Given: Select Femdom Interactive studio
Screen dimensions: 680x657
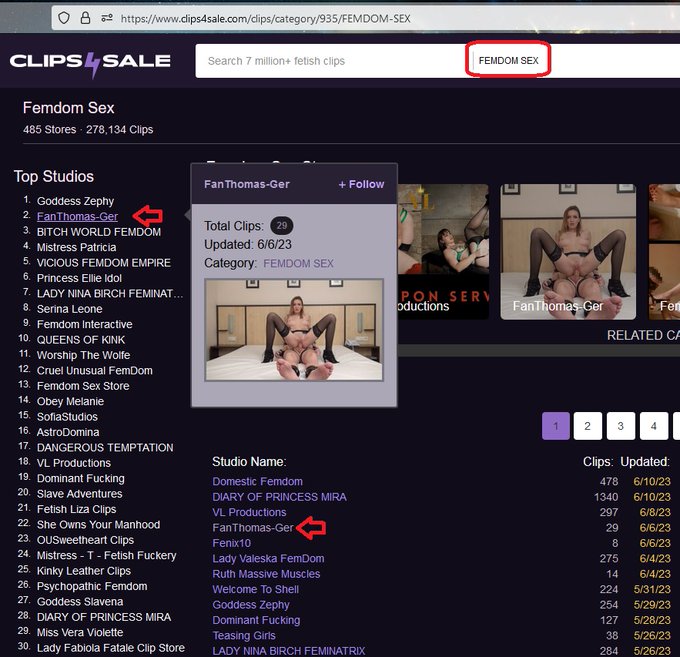Looking at the screenshot, I should pyautogui.click(x=85, y=324).
